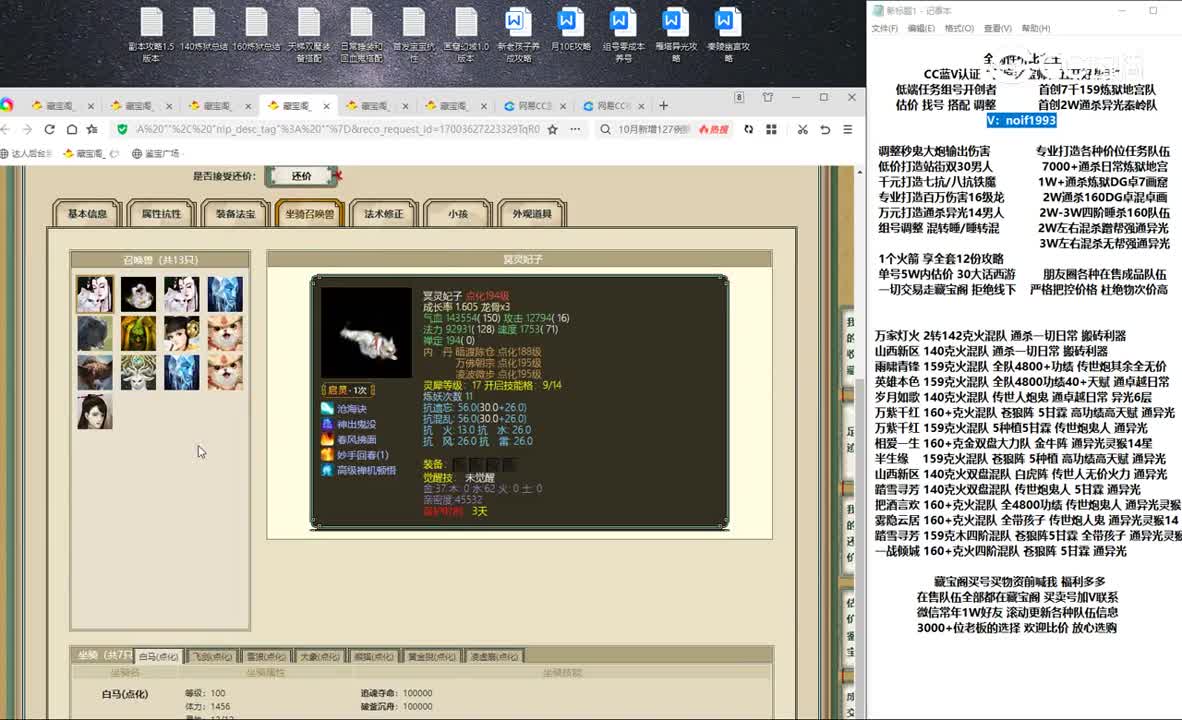
Task: Click the browser home icon
Action: tap(72, 130)
